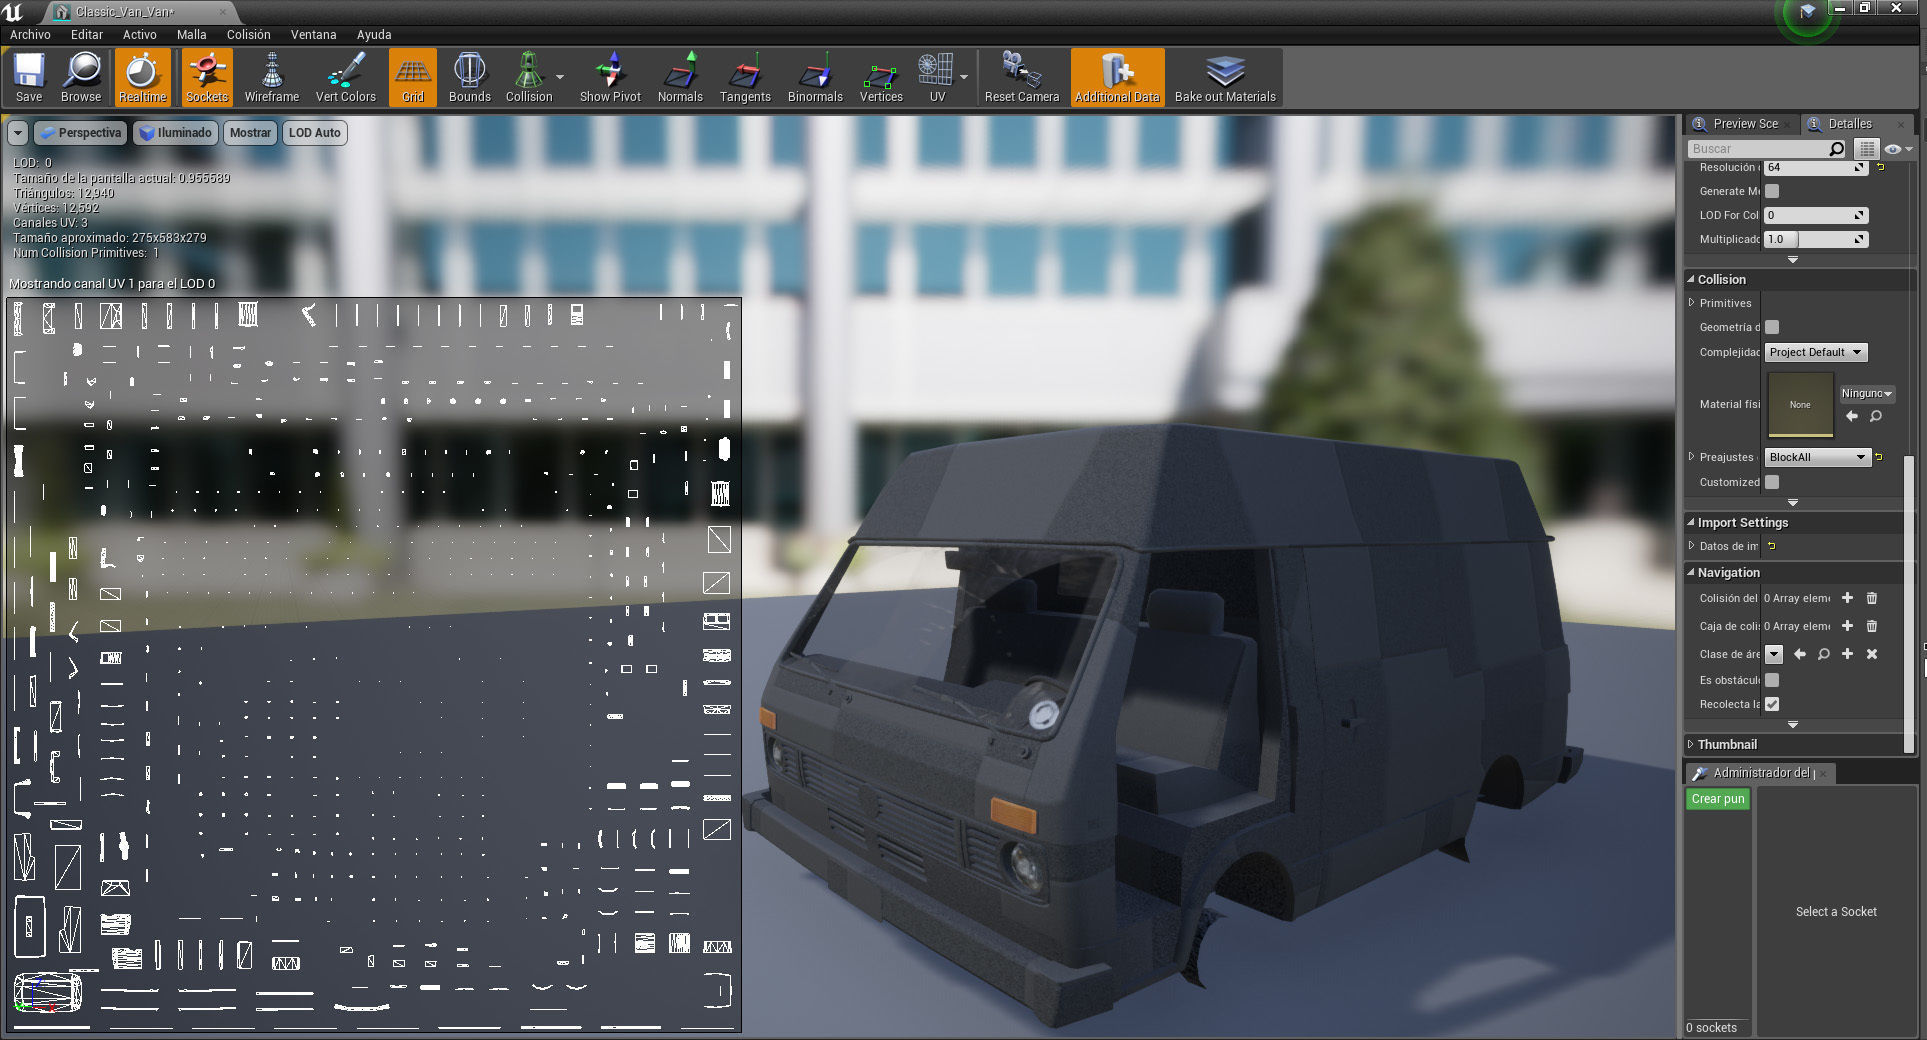Display mesh Tangents
This screenshot has height=1040, width=1927.
[x=745, y=78]
